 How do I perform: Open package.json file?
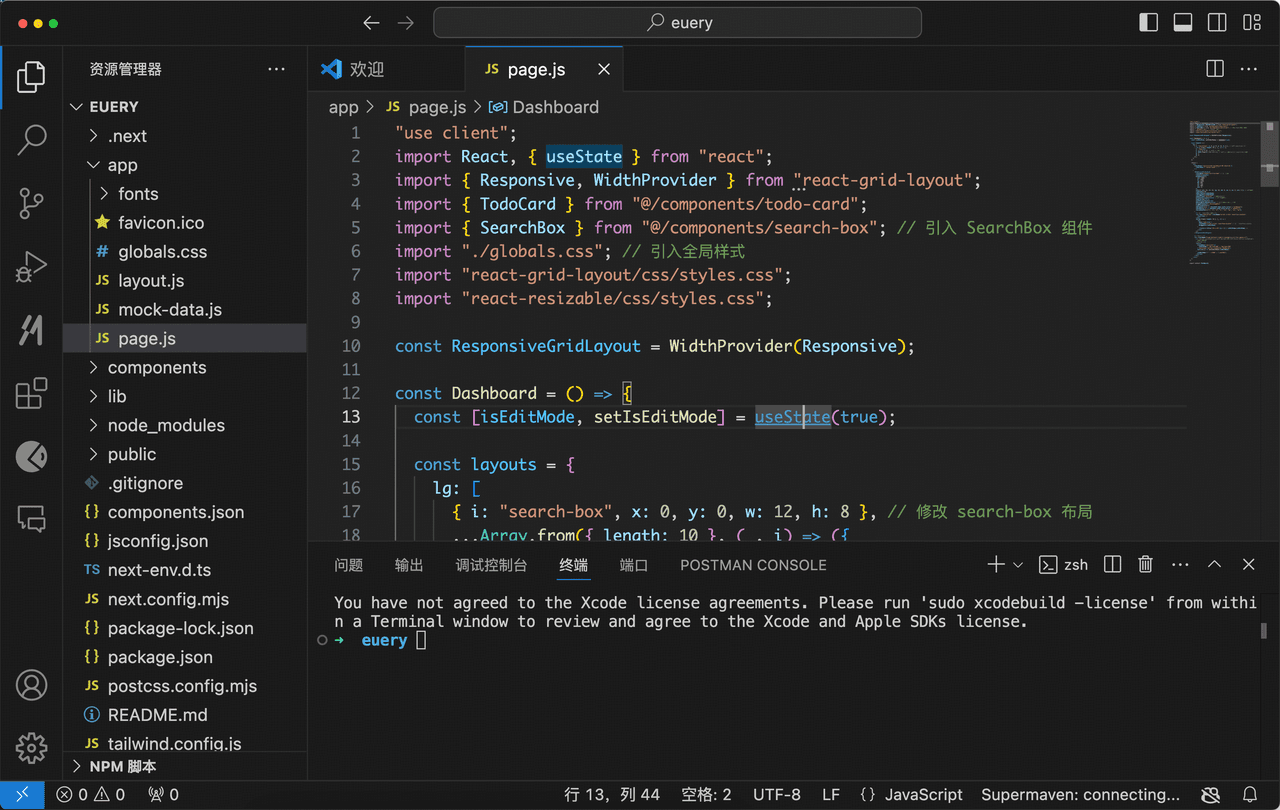coord(185,657)
